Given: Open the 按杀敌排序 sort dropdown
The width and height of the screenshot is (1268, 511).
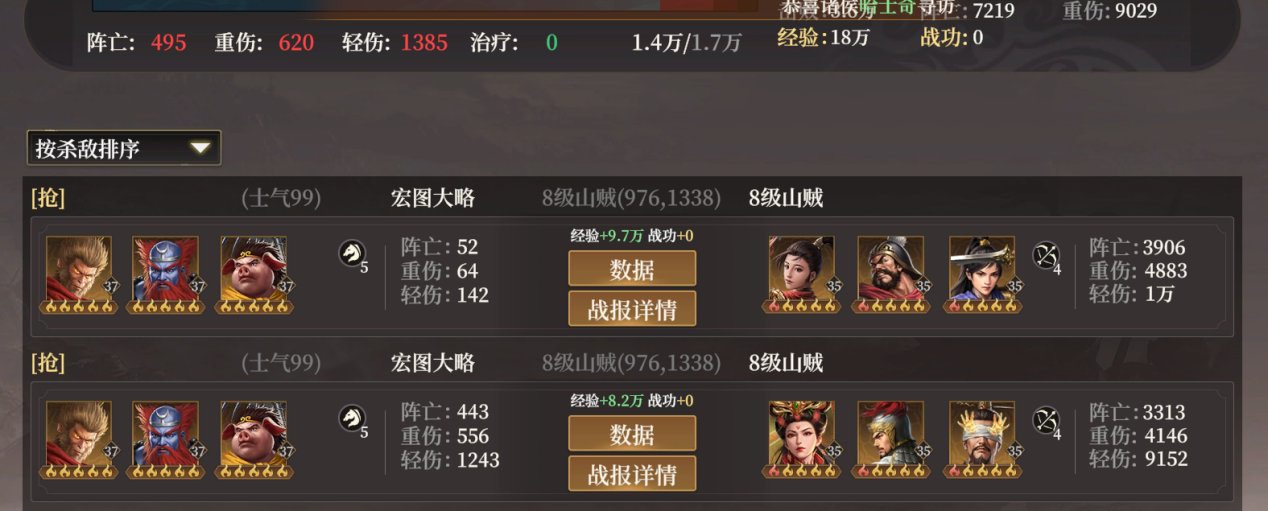Looking at the screenshot, I should point(124,148).
